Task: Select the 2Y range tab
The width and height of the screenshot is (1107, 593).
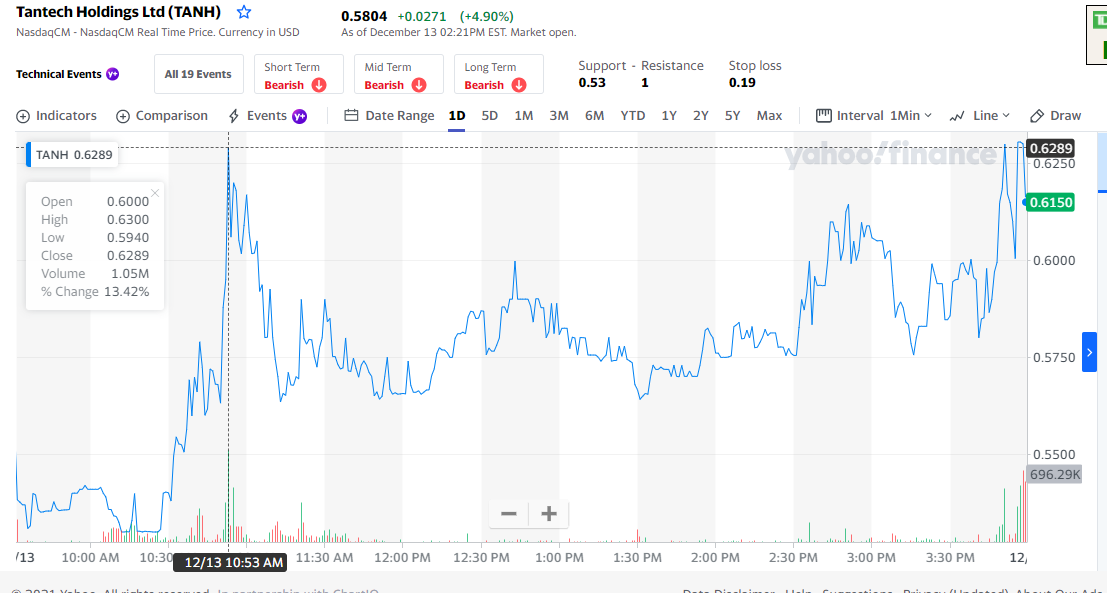Action: [x=700, y=116]
